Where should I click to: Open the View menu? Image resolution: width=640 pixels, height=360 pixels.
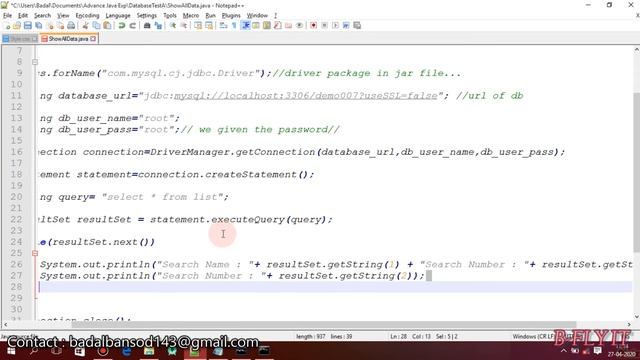(63, 16)
